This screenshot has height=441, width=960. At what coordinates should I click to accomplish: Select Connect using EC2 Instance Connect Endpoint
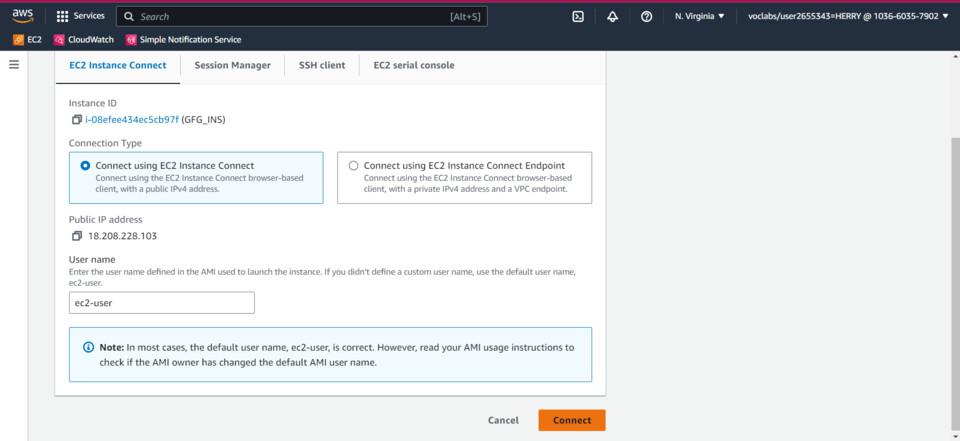point(353,166)
